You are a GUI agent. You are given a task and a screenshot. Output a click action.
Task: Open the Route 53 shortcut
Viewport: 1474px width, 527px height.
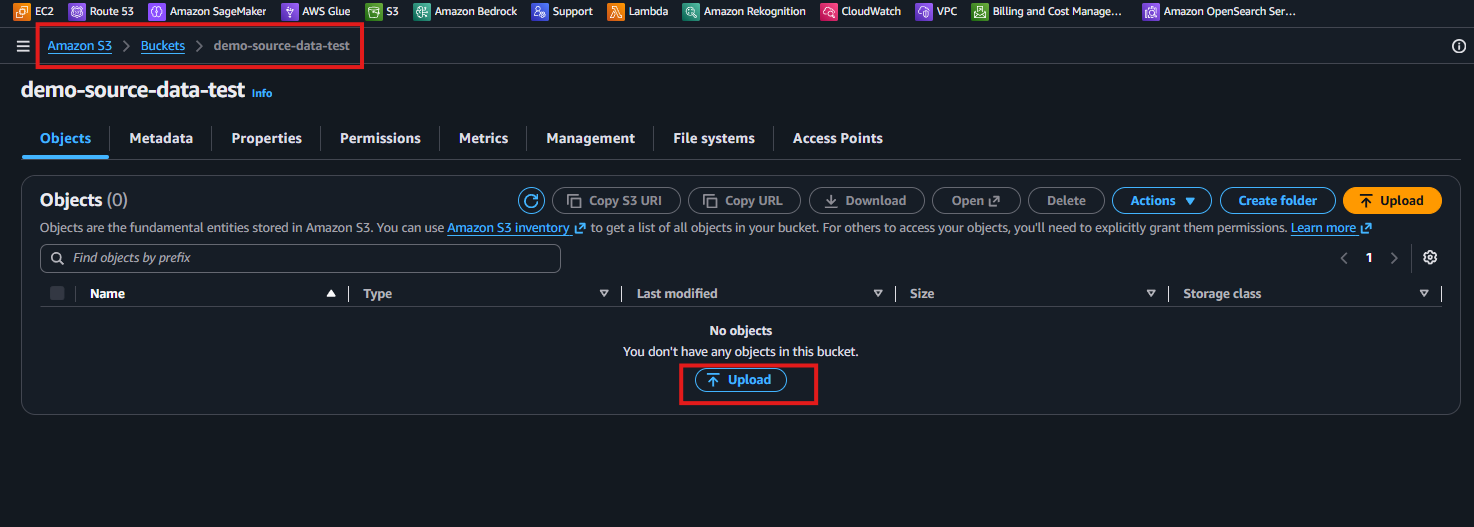tap(101, 12)
